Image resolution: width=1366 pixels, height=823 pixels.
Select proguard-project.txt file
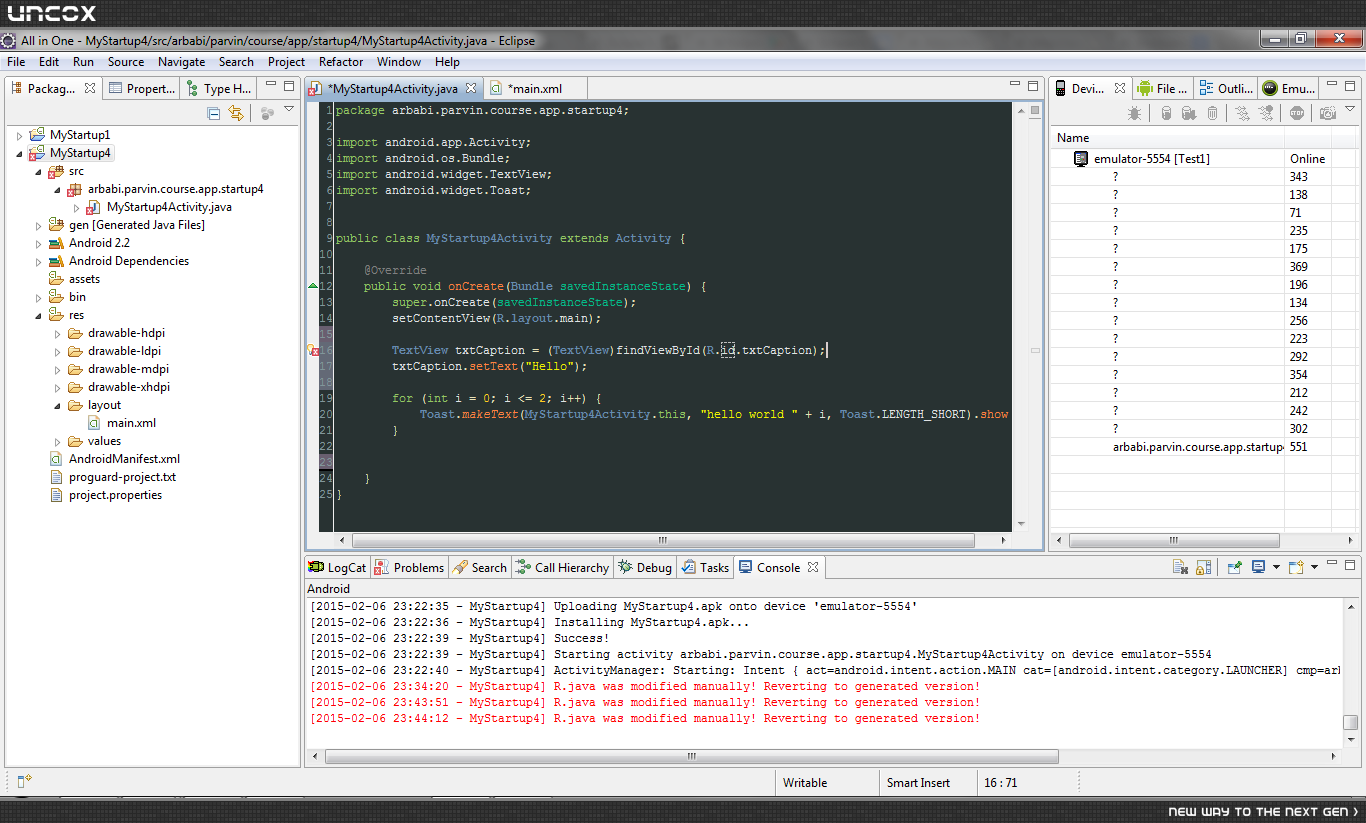point(122,477)
